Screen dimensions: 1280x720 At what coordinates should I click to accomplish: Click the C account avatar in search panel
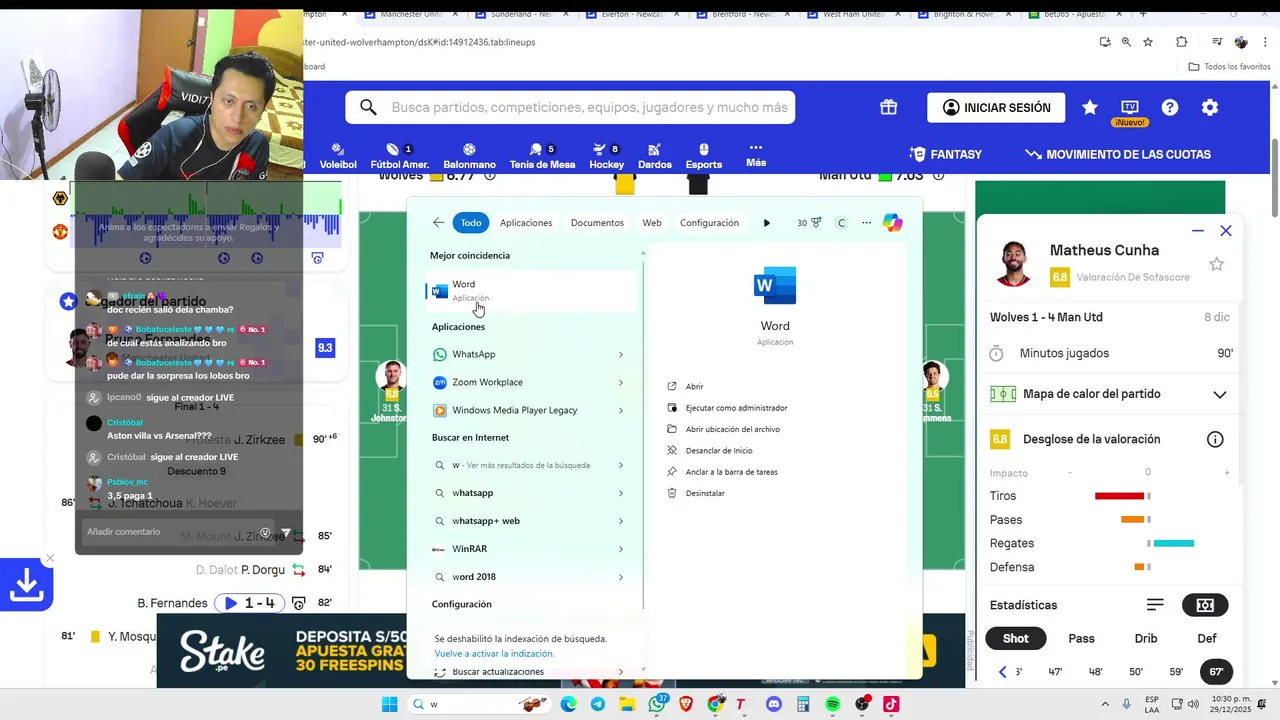coord(841,223)
